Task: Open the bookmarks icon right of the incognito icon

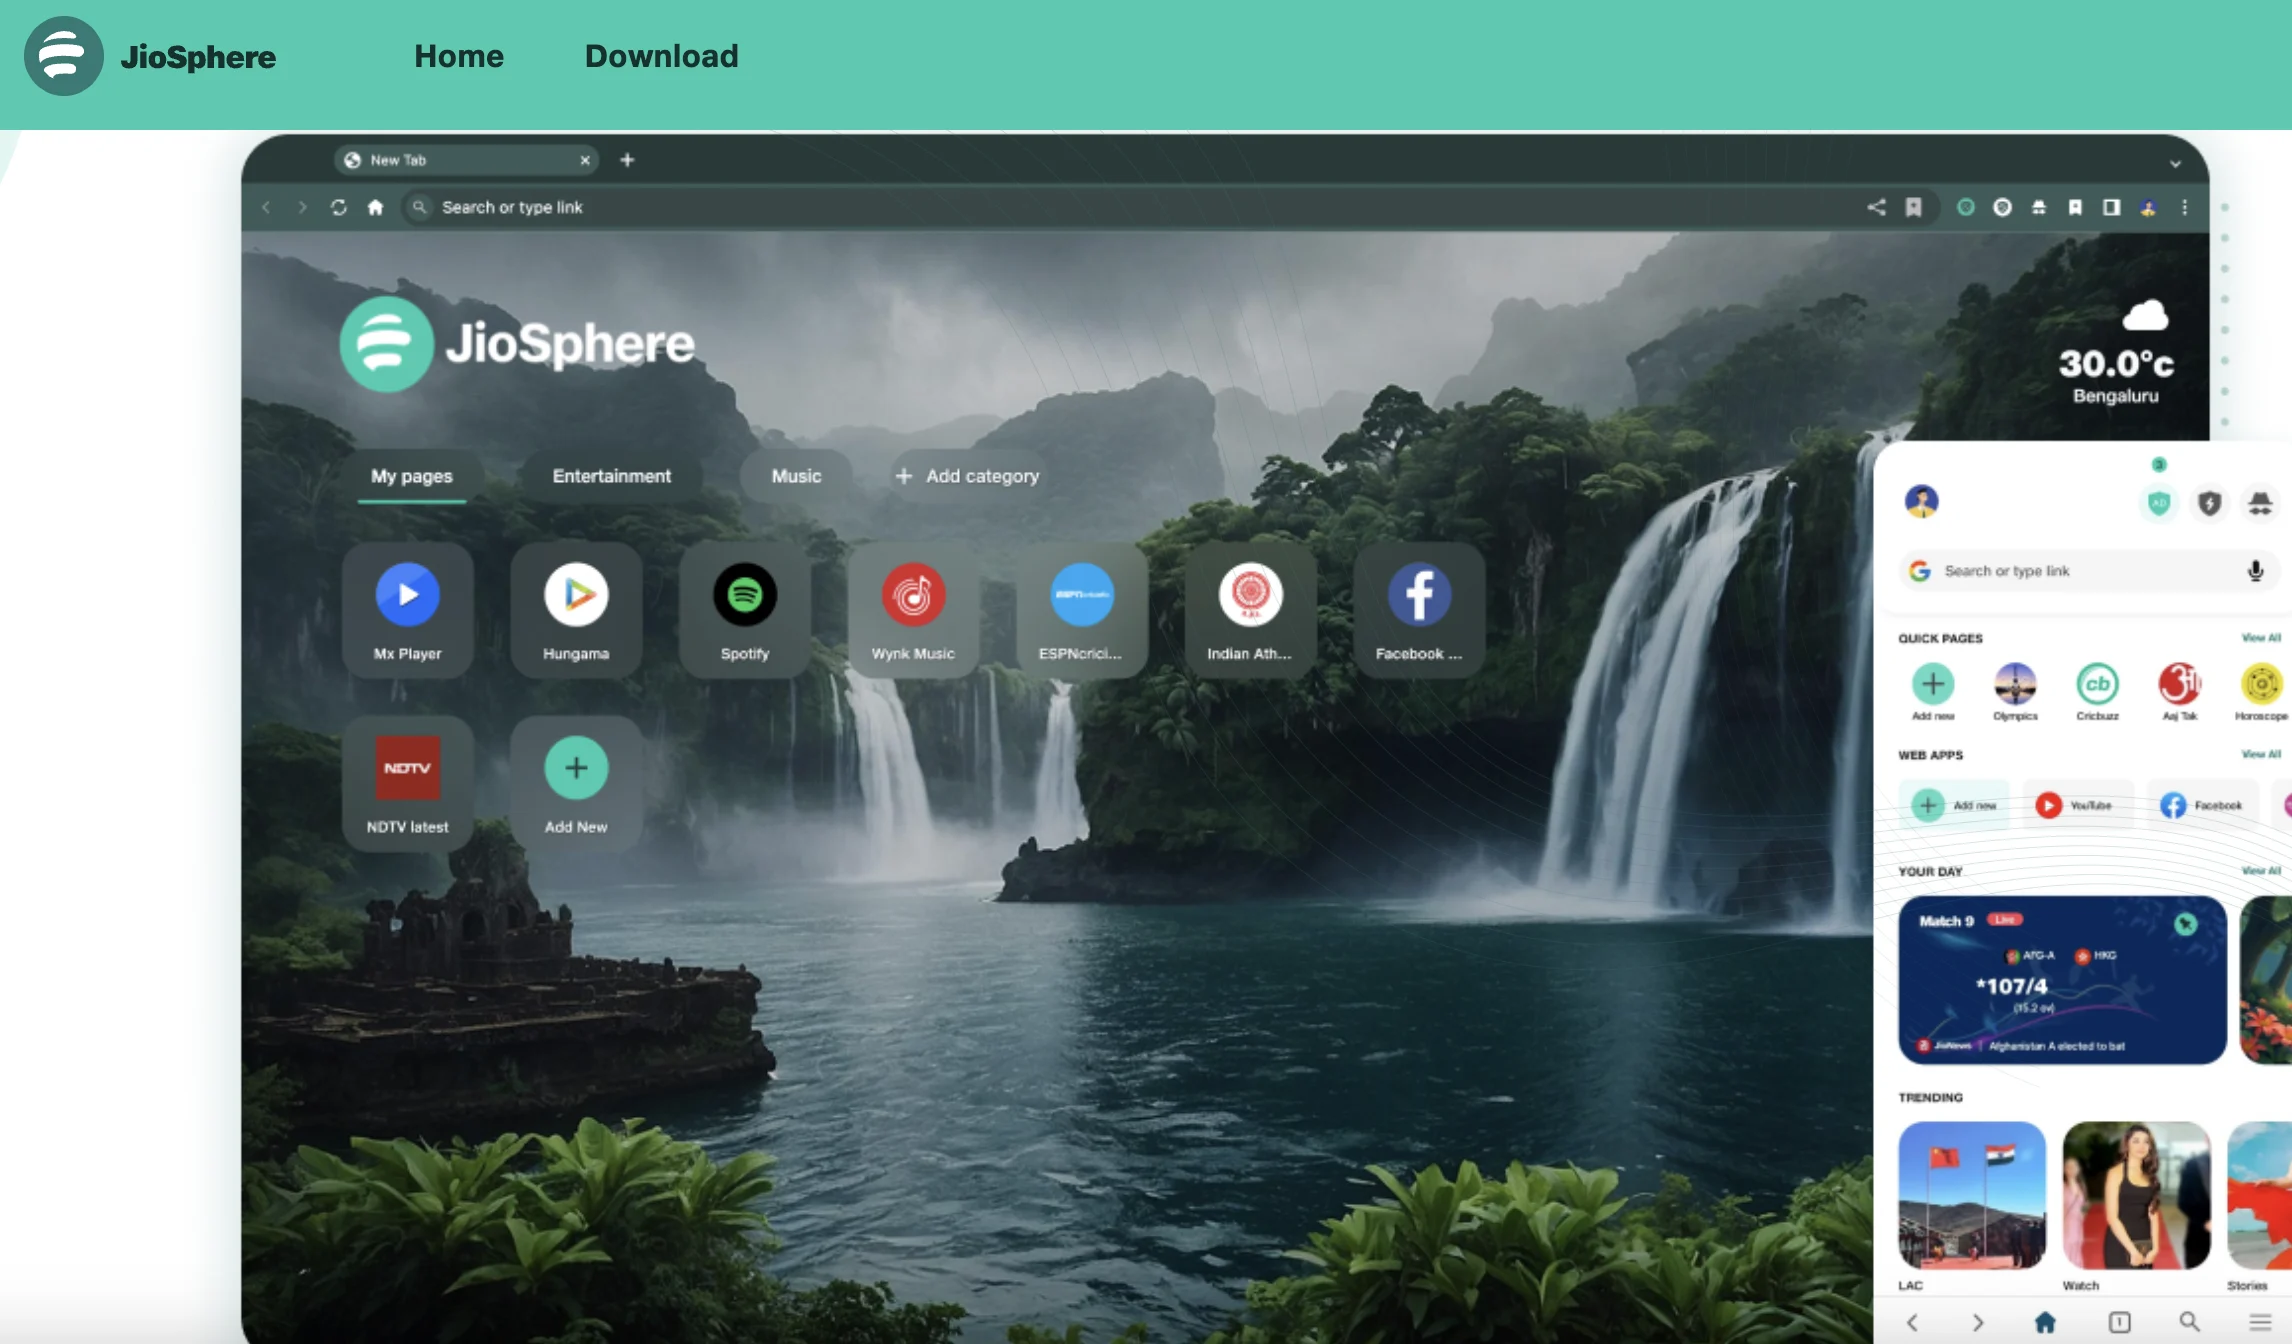Action: coord(2075,207)
